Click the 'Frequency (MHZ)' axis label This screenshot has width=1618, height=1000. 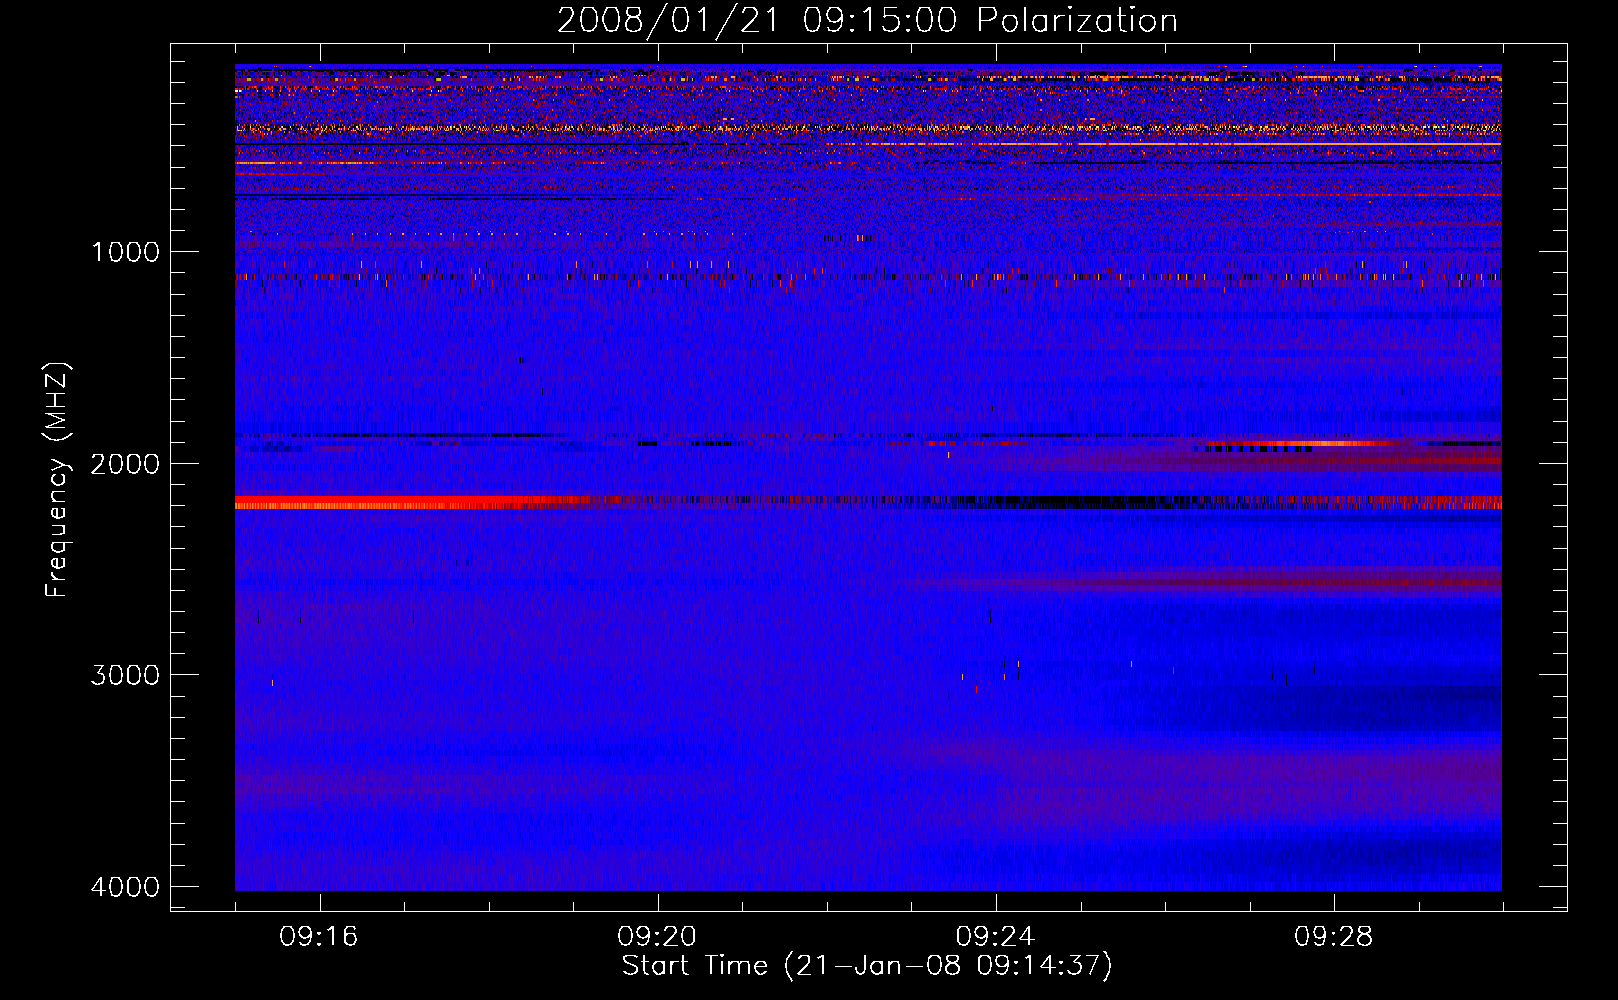57,480
